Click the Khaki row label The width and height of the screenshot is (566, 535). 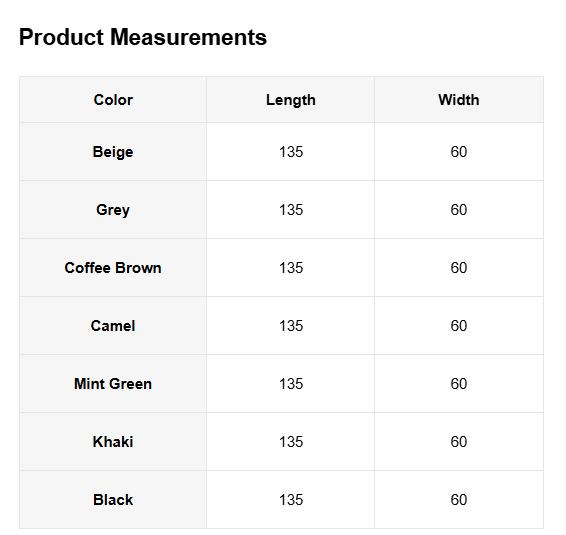coord(113,442)
